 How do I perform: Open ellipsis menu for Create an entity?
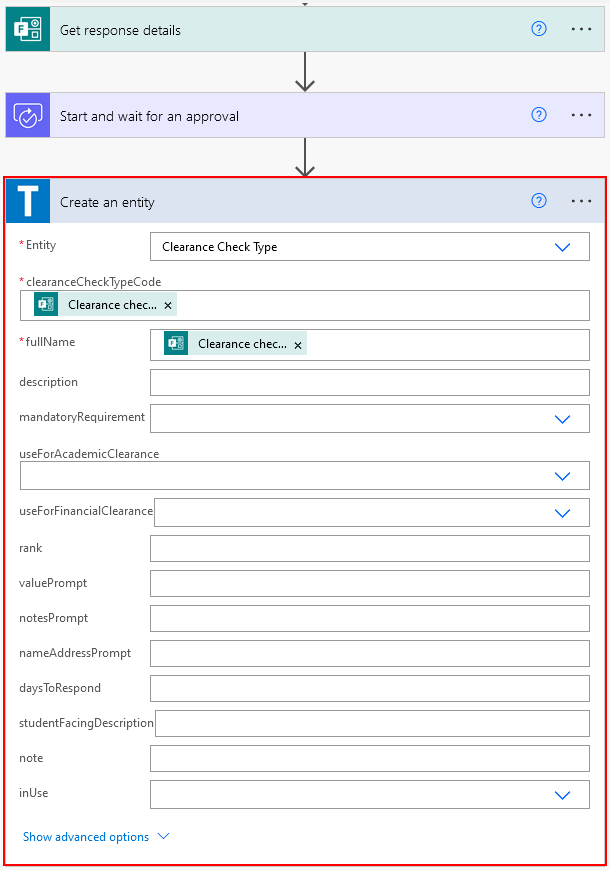pyautogui.click(x=581, y=201)
